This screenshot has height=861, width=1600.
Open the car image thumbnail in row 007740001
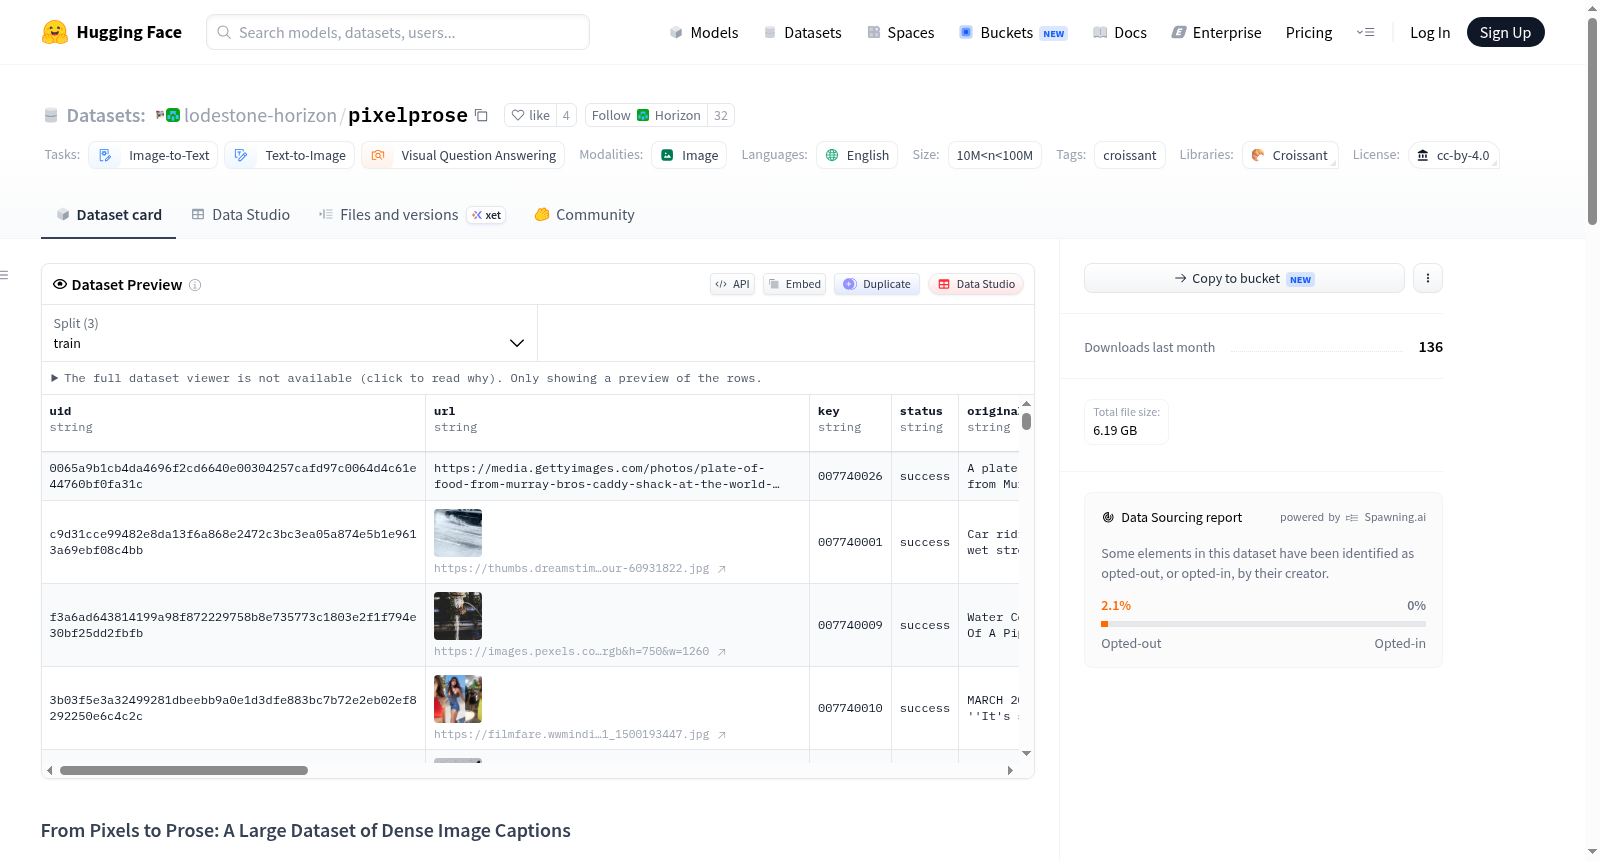point(458,533)
